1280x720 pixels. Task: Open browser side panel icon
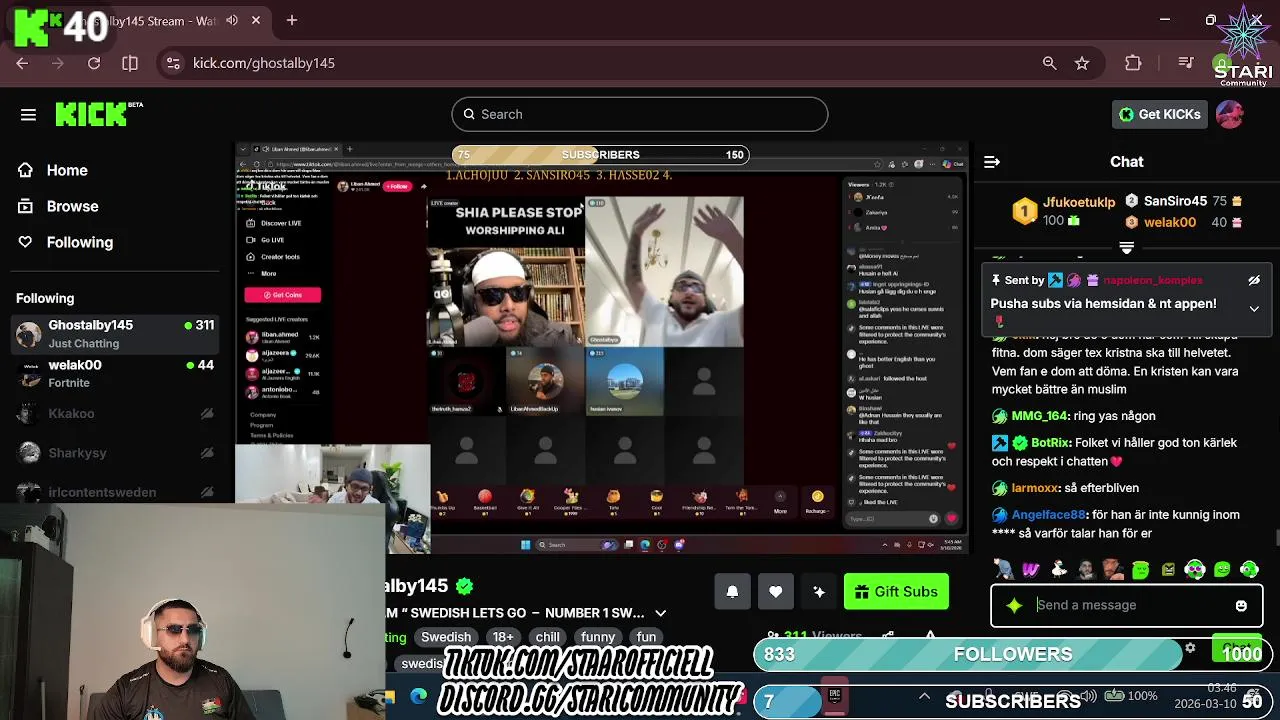point(130,63)
